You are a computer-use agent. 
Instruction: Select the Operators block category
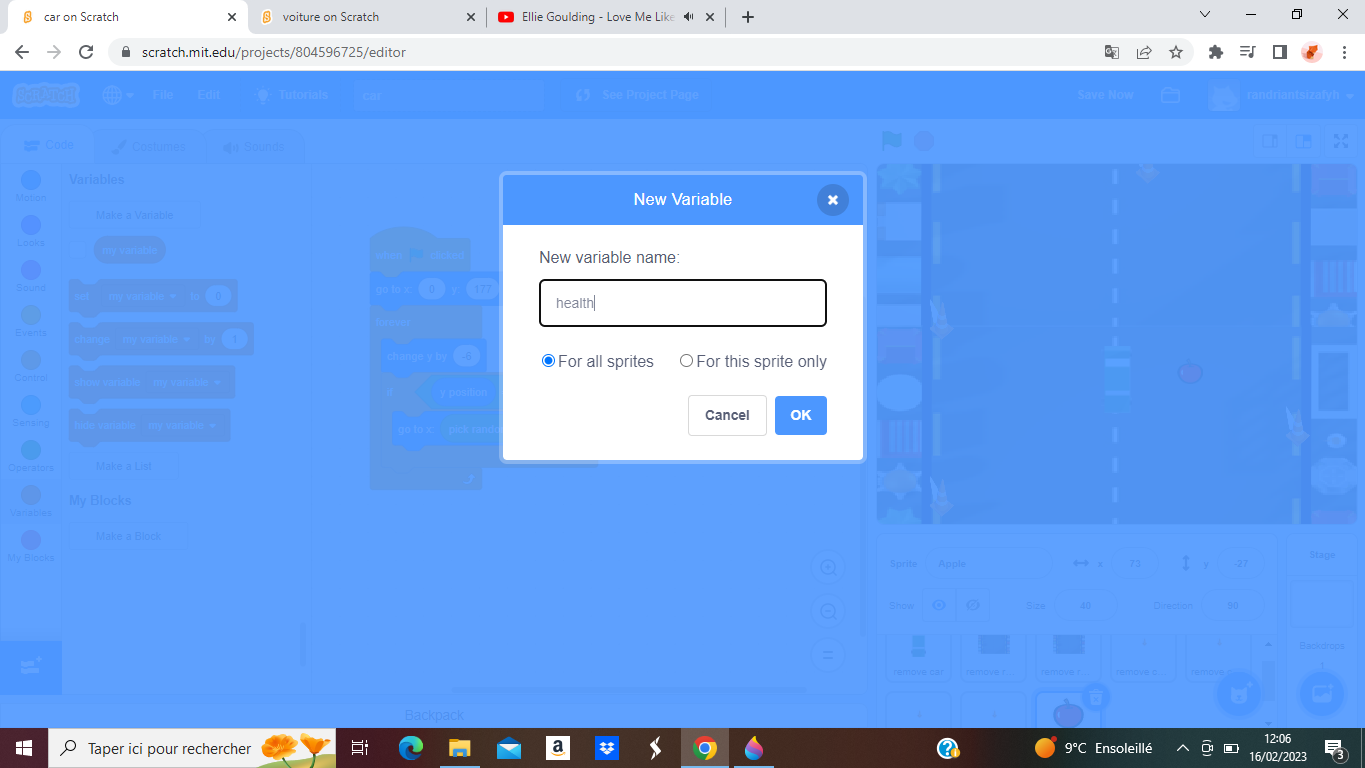coord(31,456)
